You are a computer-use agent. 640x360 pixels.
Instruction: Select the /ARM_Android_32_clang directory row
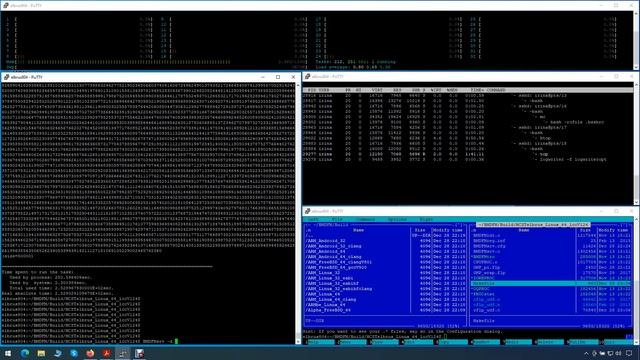click(385, 246)
